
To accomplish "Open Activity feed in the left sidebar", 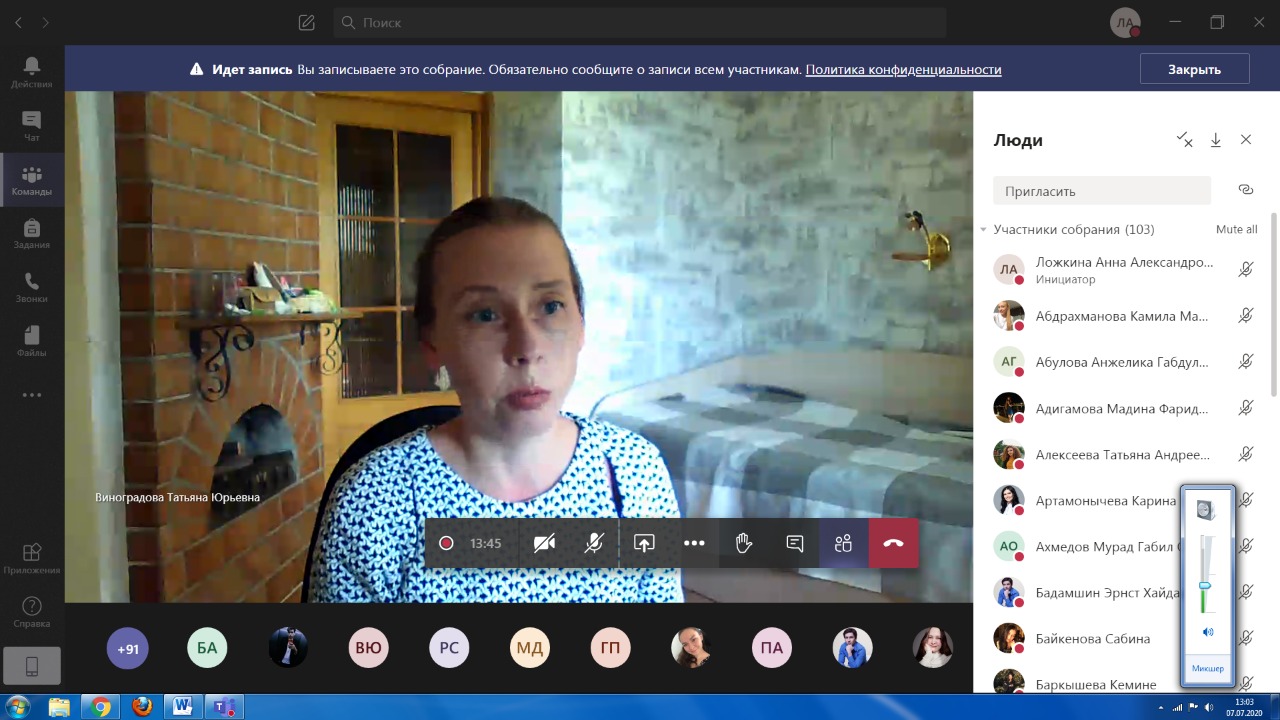I will (x=32, y=72).
